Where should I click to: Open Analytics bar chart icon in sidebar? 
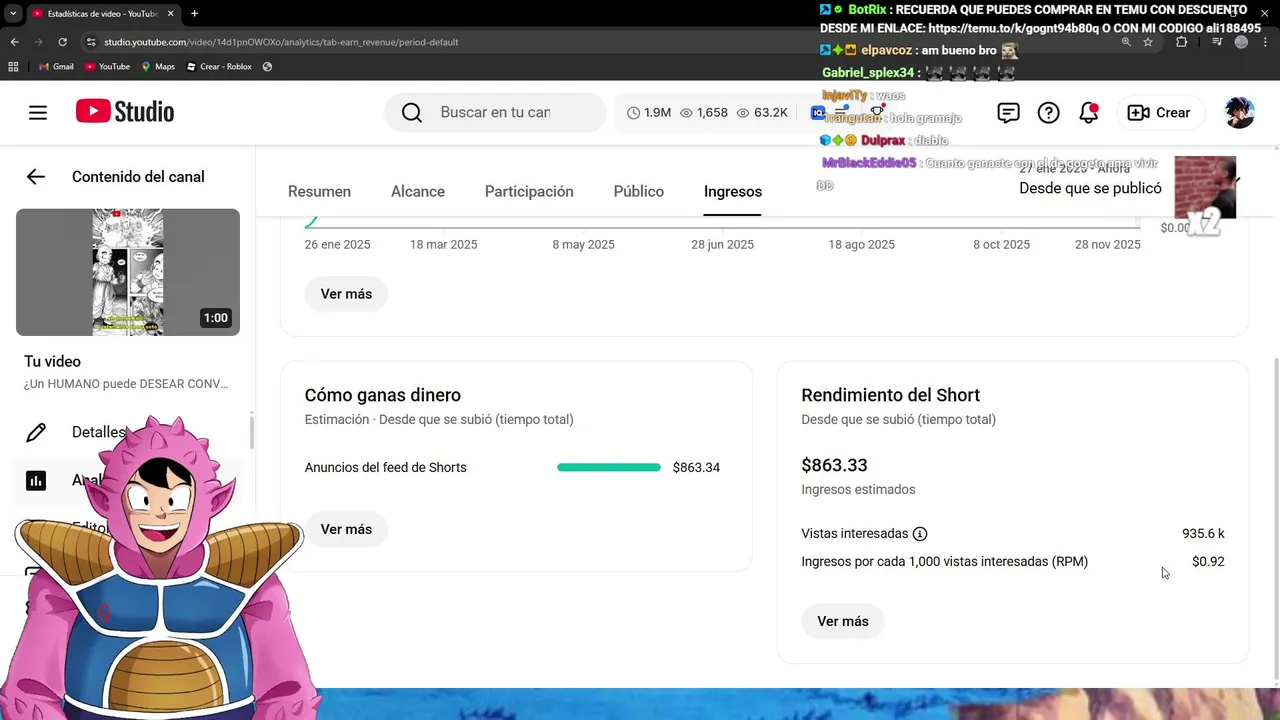tap(36, 481)
